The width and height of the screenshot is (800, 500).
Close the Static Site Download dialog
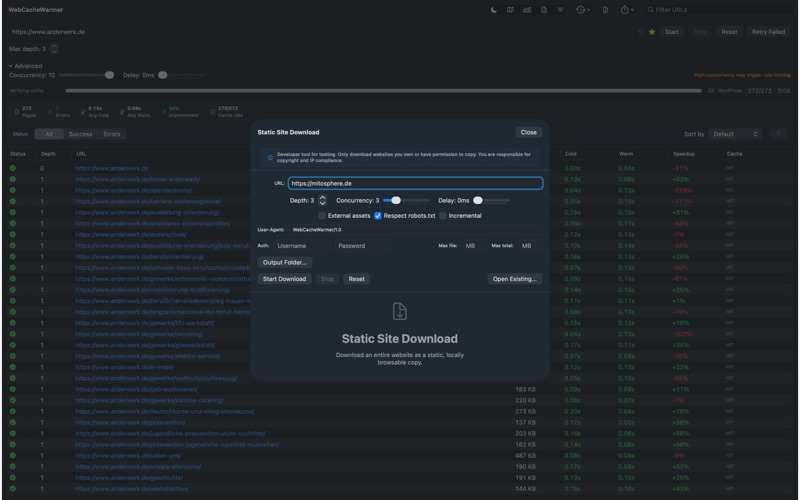(x=529, y=132)
